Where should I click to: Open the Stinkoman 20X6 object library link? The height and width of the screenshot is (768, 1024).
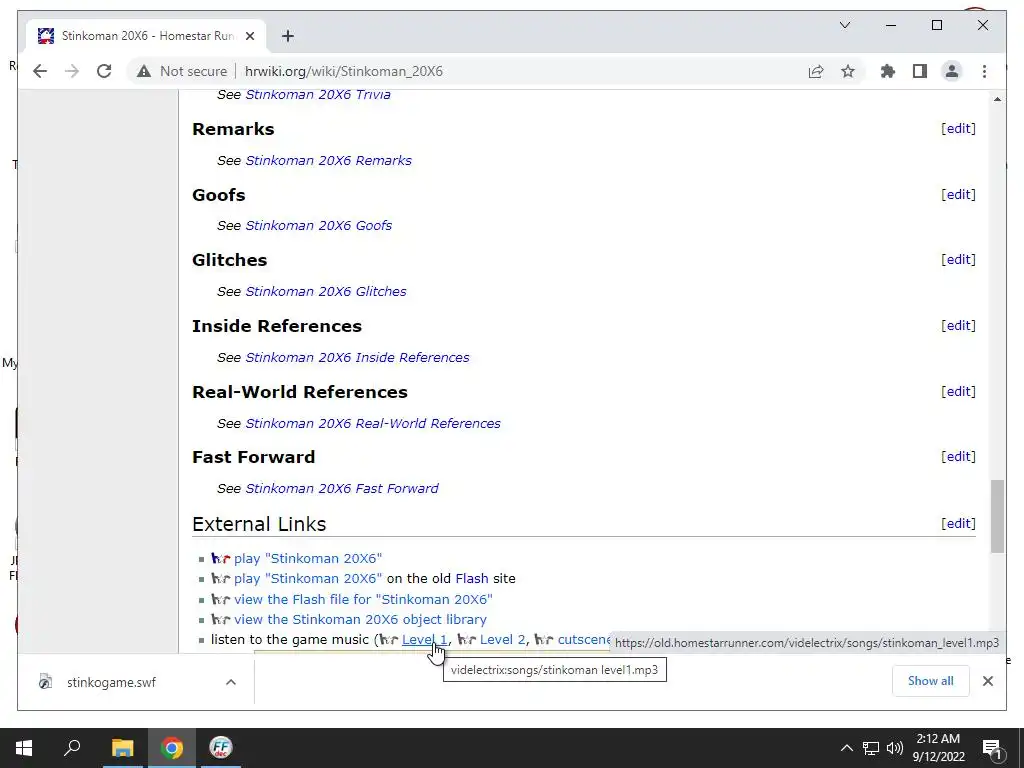[360, 620]
